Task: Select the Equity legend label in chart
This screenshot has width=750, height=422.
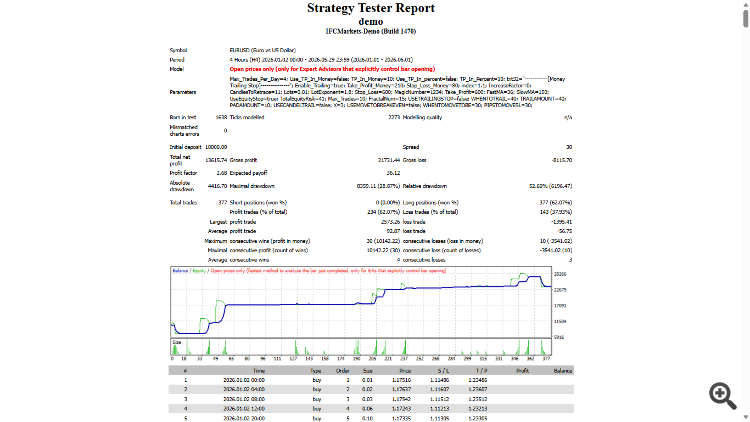Action: [x=199, y=271]
